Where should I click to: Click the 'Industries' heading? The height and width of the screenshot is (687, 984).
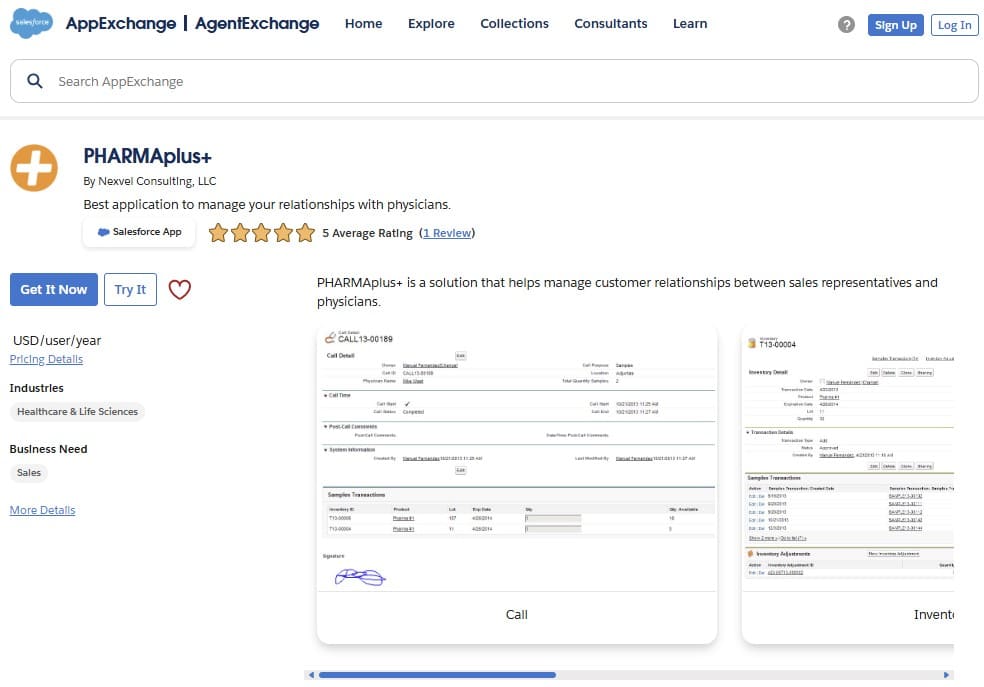pyautogui.click(x=36, y=388)
